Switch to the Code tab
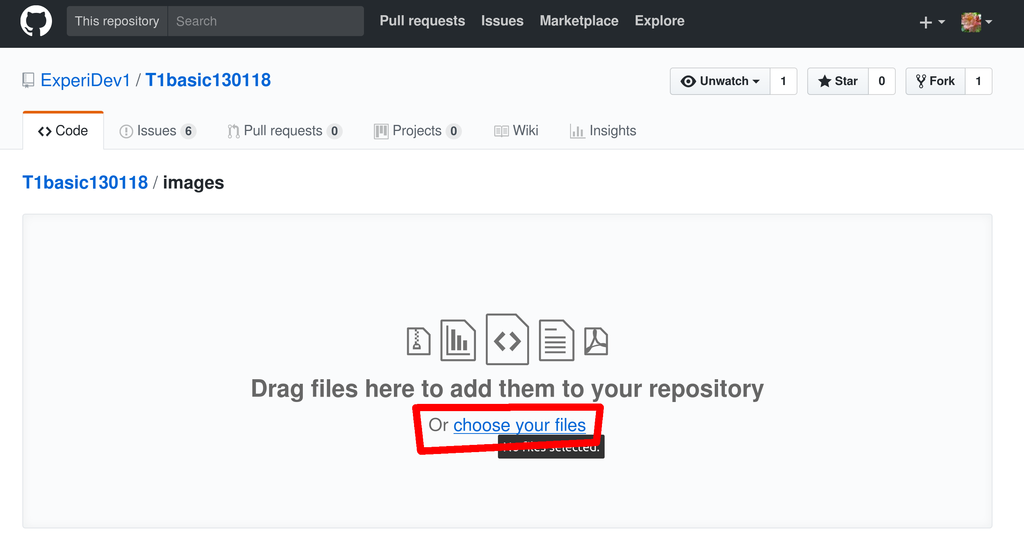 pyautogui.click(x=63, y=131)
